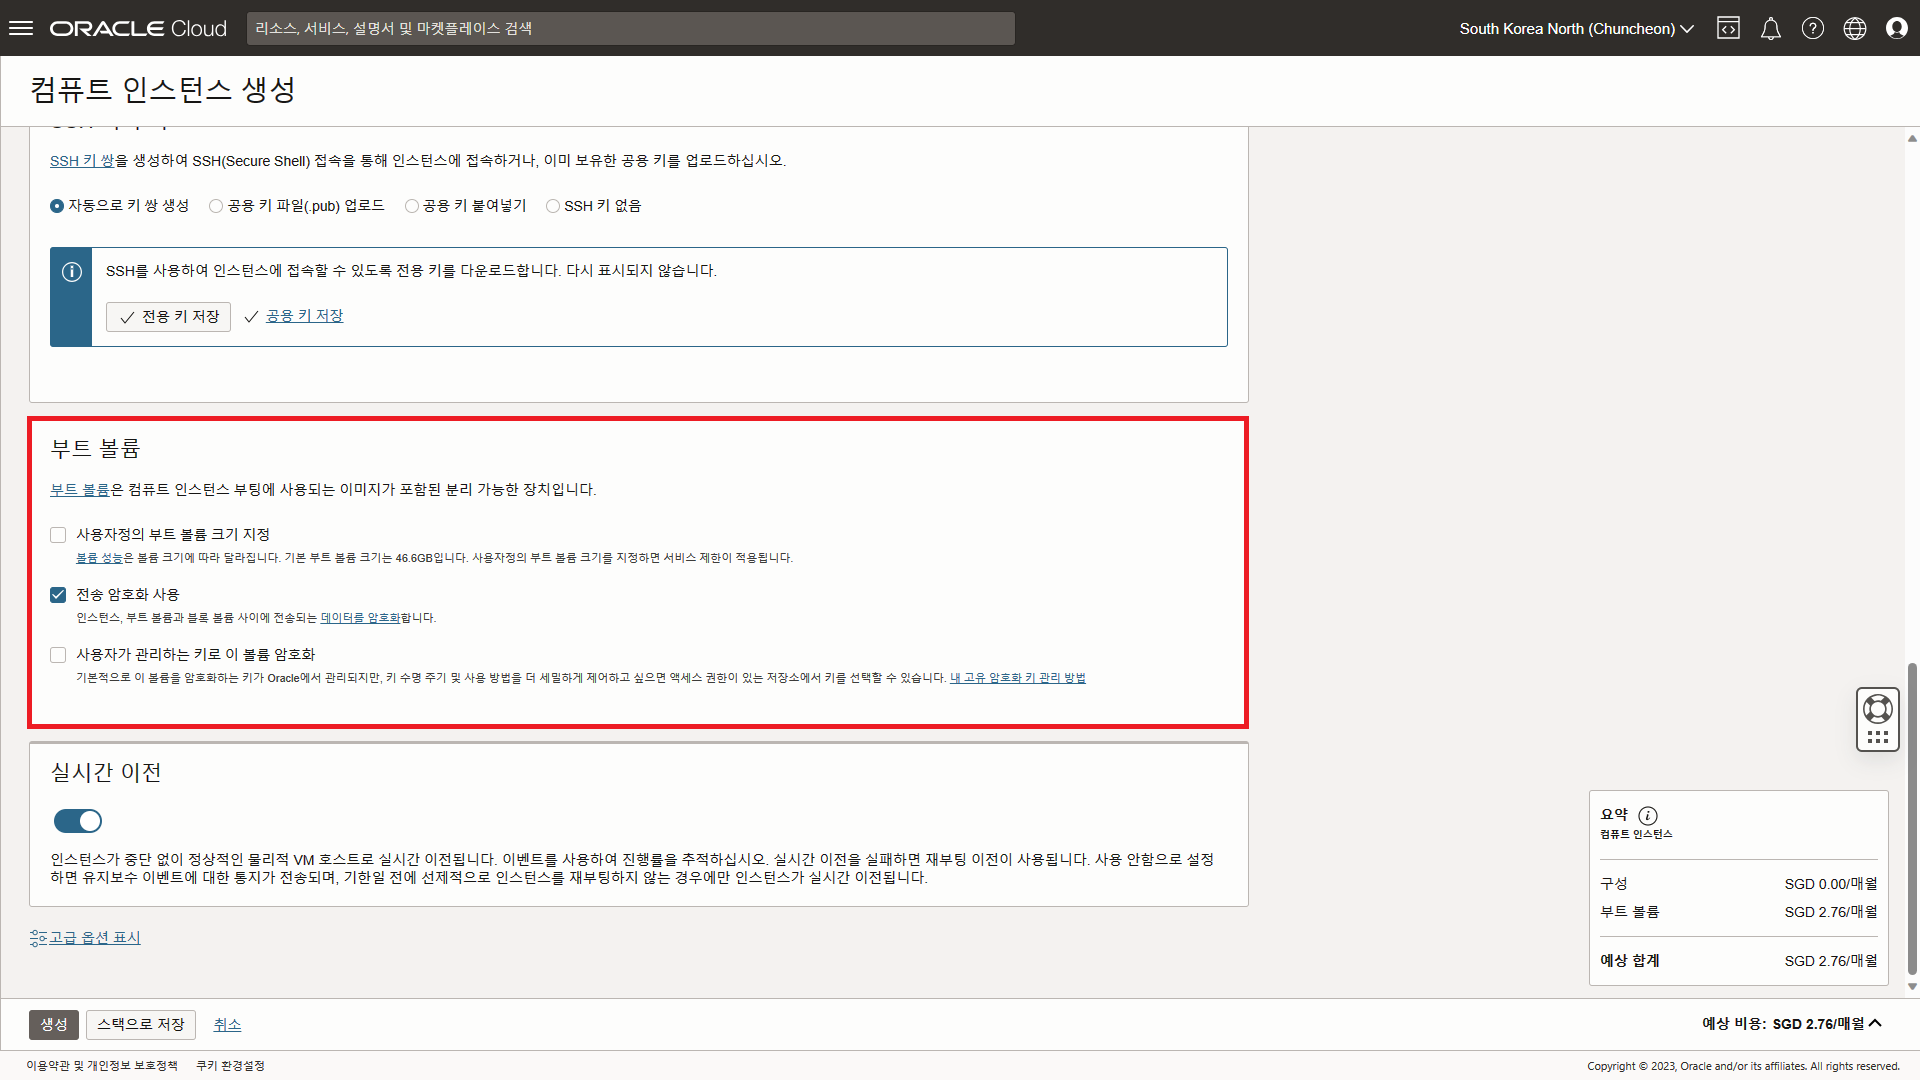Open the hamburger navigation menu
The height and width of the screenshot is (1080, 1920).
pos(21,28)
